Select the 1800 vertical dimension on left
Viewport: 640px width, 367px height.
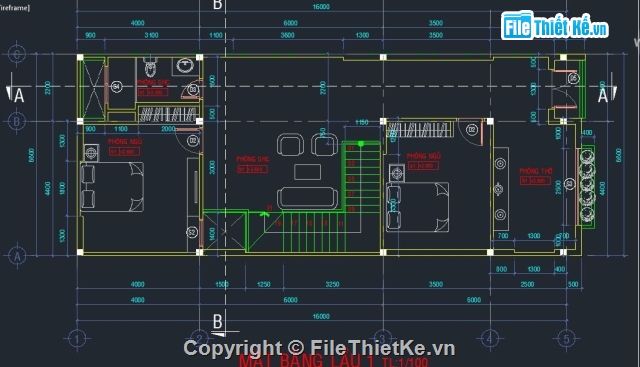62,188
